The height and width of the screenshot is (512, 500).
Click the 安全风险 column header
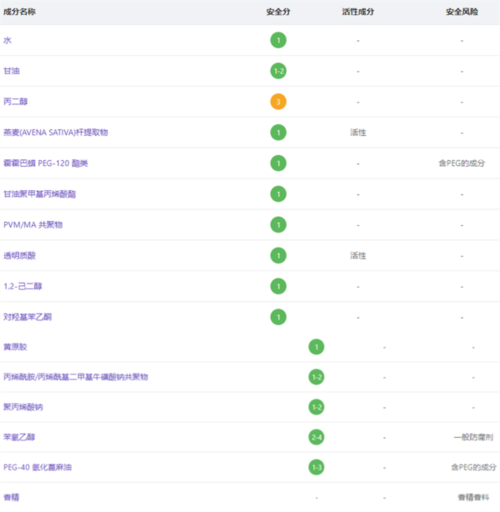pos(462,12)
